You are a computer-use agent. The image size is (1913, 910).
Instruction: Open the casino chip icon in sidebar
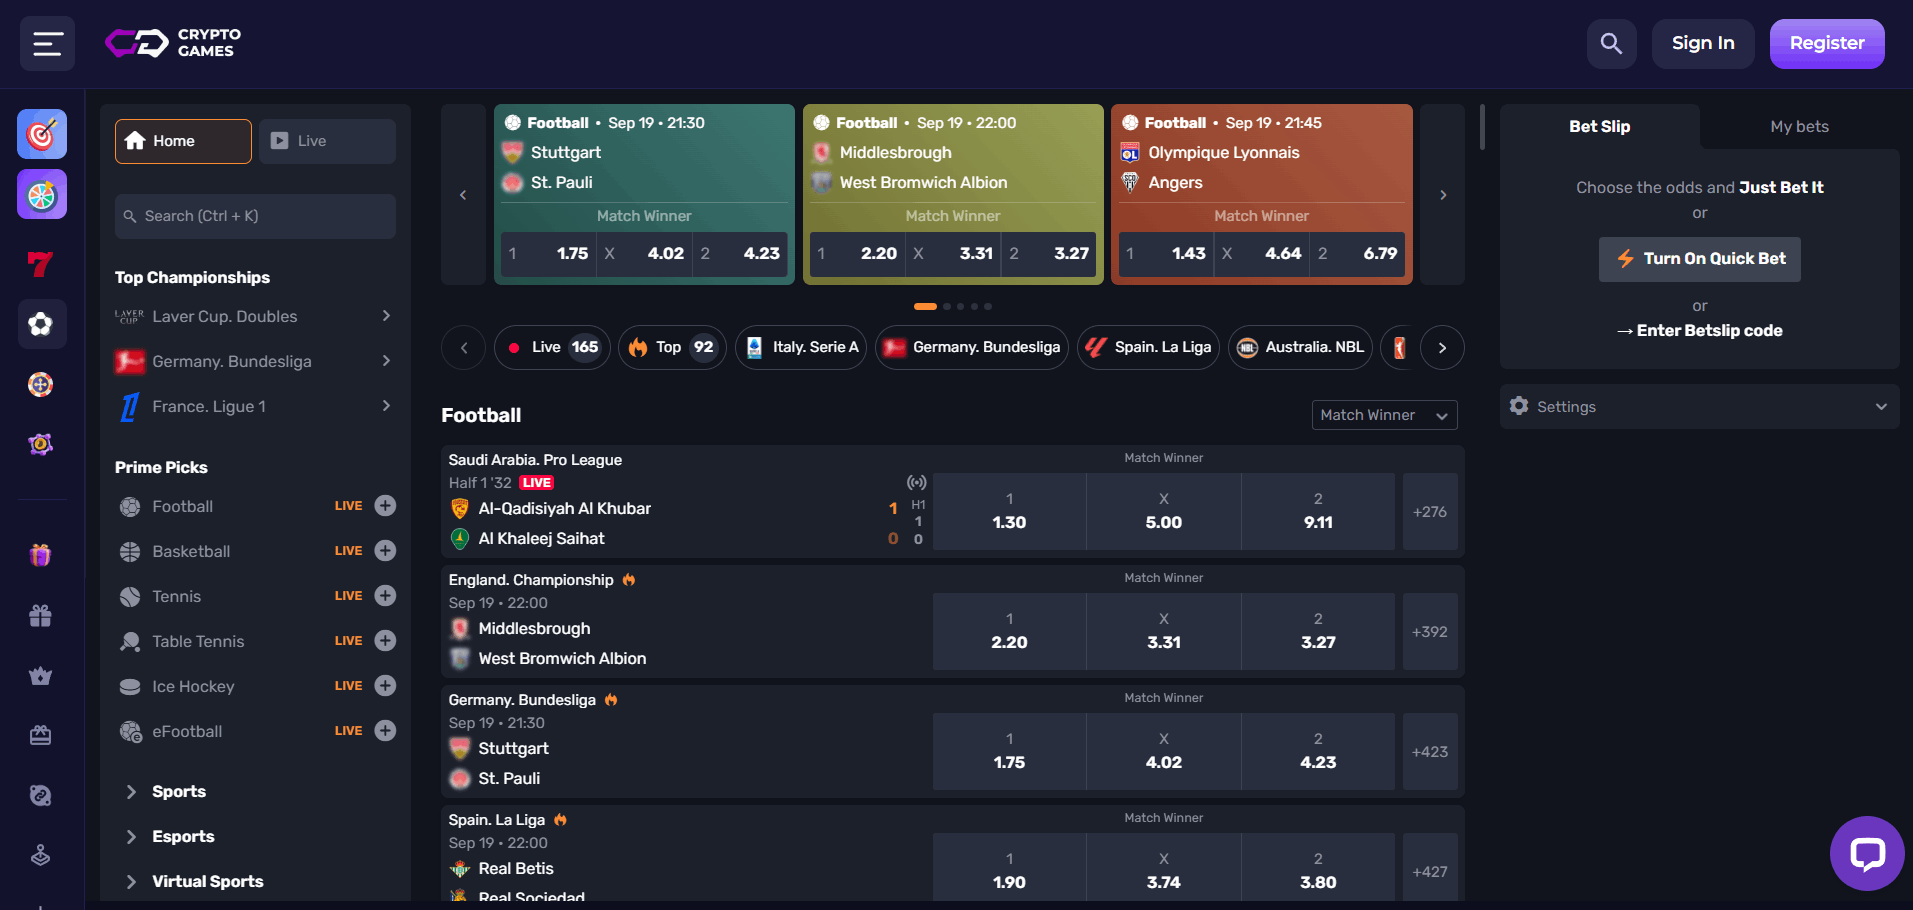pos(41,384)
